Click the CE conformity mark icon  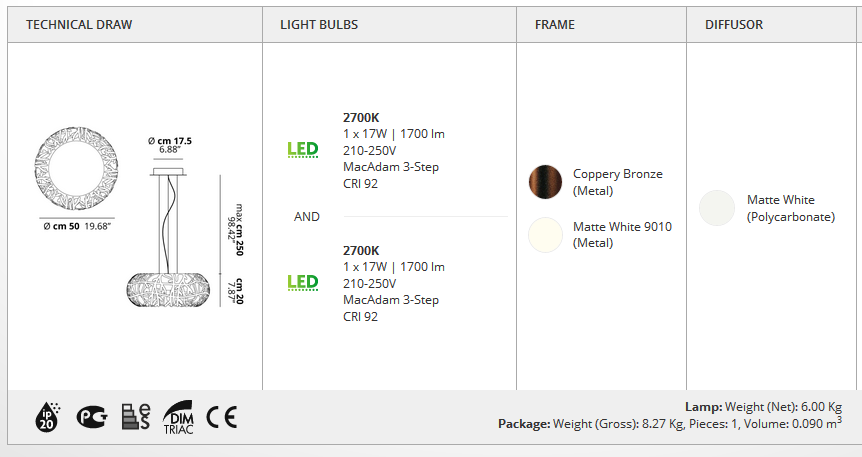222,417
